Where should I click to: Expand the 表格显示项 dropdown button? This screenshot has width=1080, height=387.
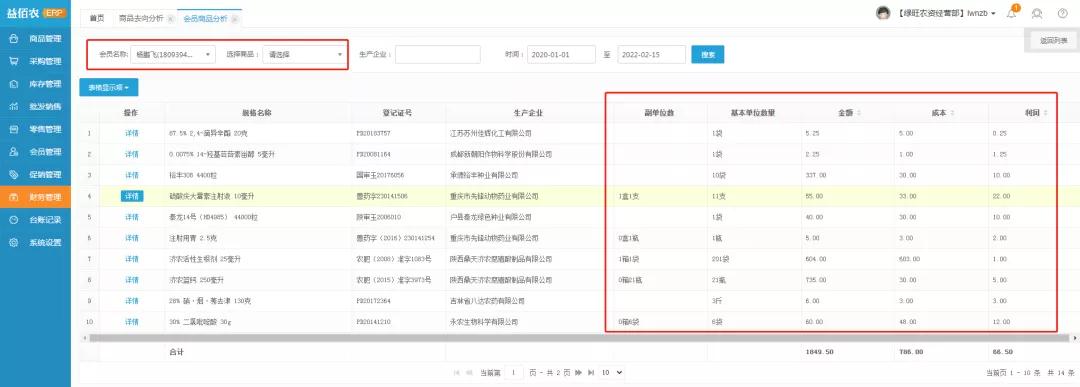coord(109,87)
